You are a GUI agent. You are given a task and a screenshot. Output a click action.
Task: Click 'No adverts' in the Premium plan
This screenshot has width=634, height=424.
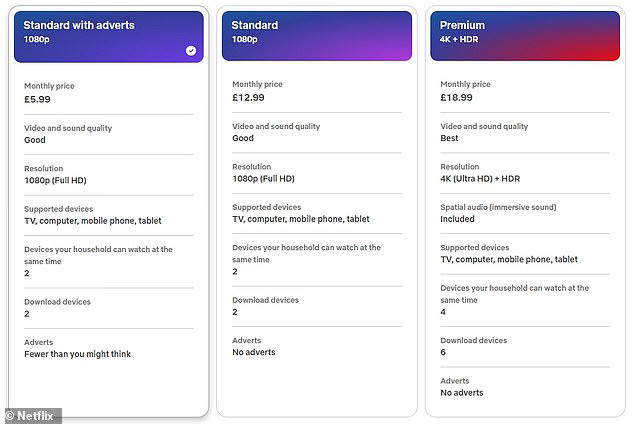point(462,393)
